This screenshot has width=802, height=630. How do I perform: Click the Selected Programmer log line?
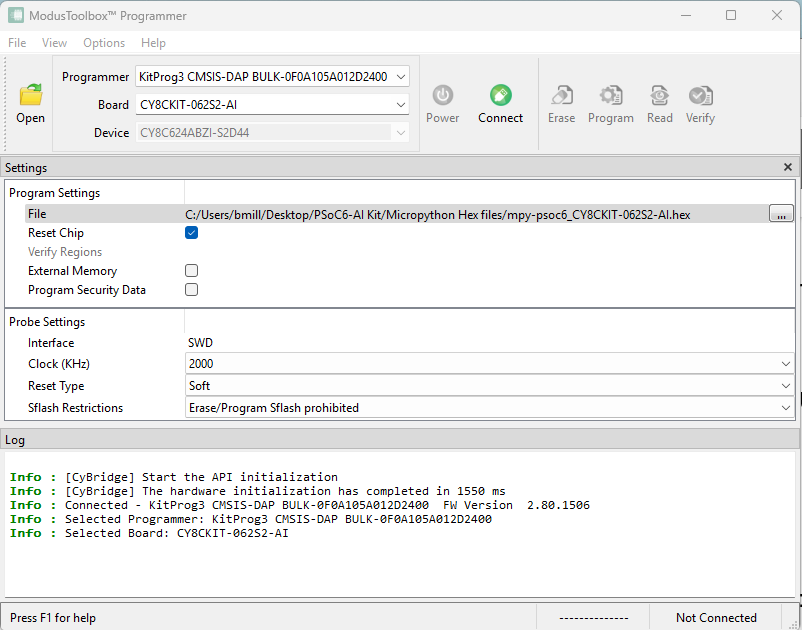click(251, 519)
